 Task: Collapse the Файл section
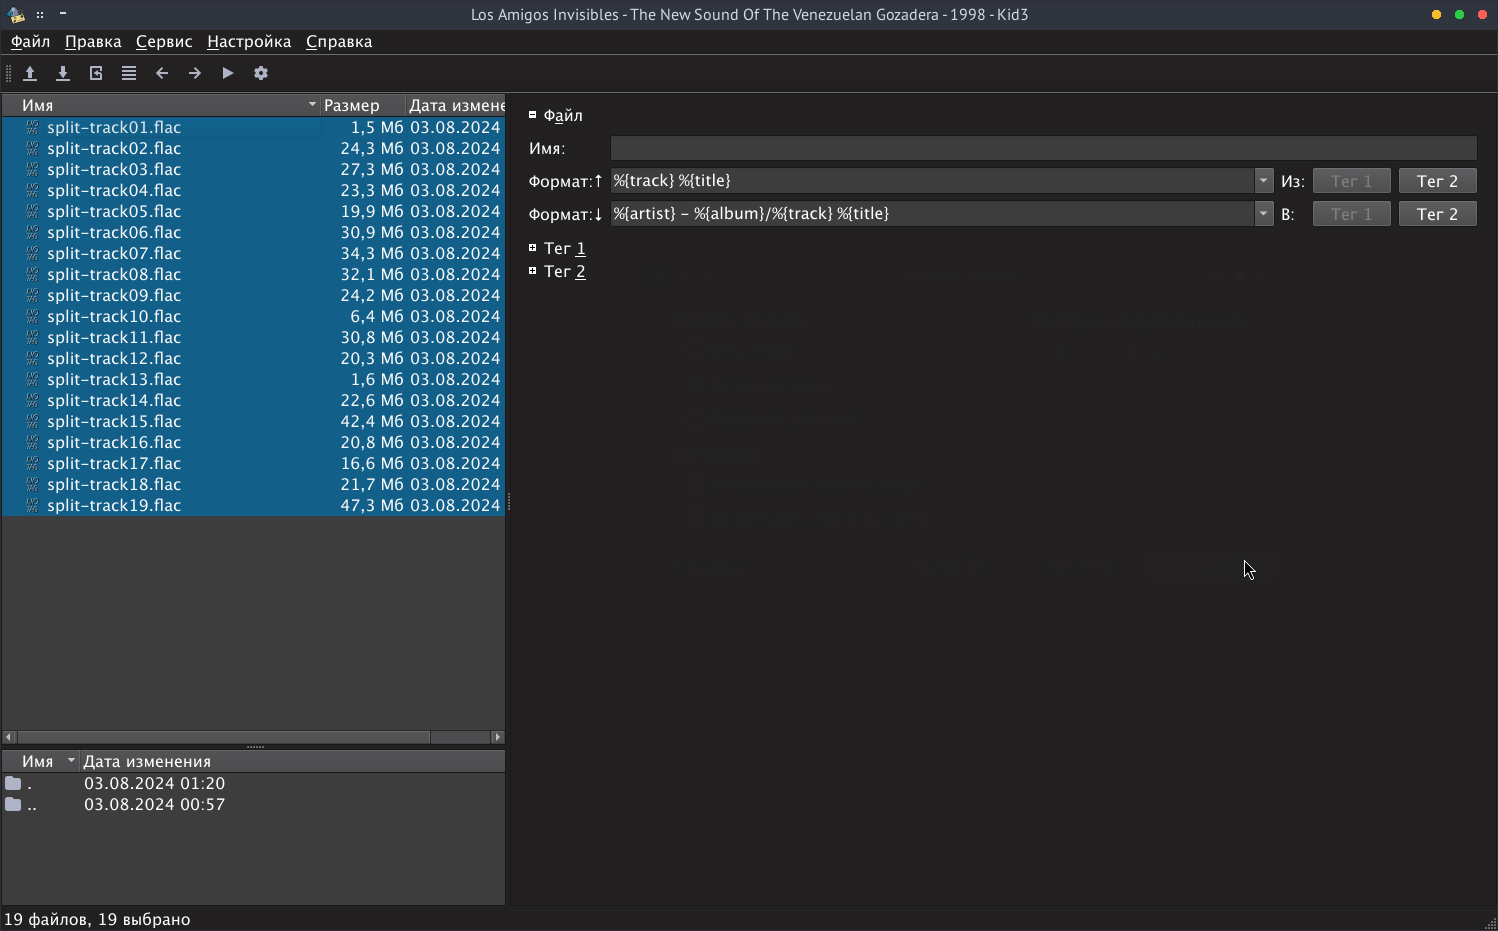533,115
